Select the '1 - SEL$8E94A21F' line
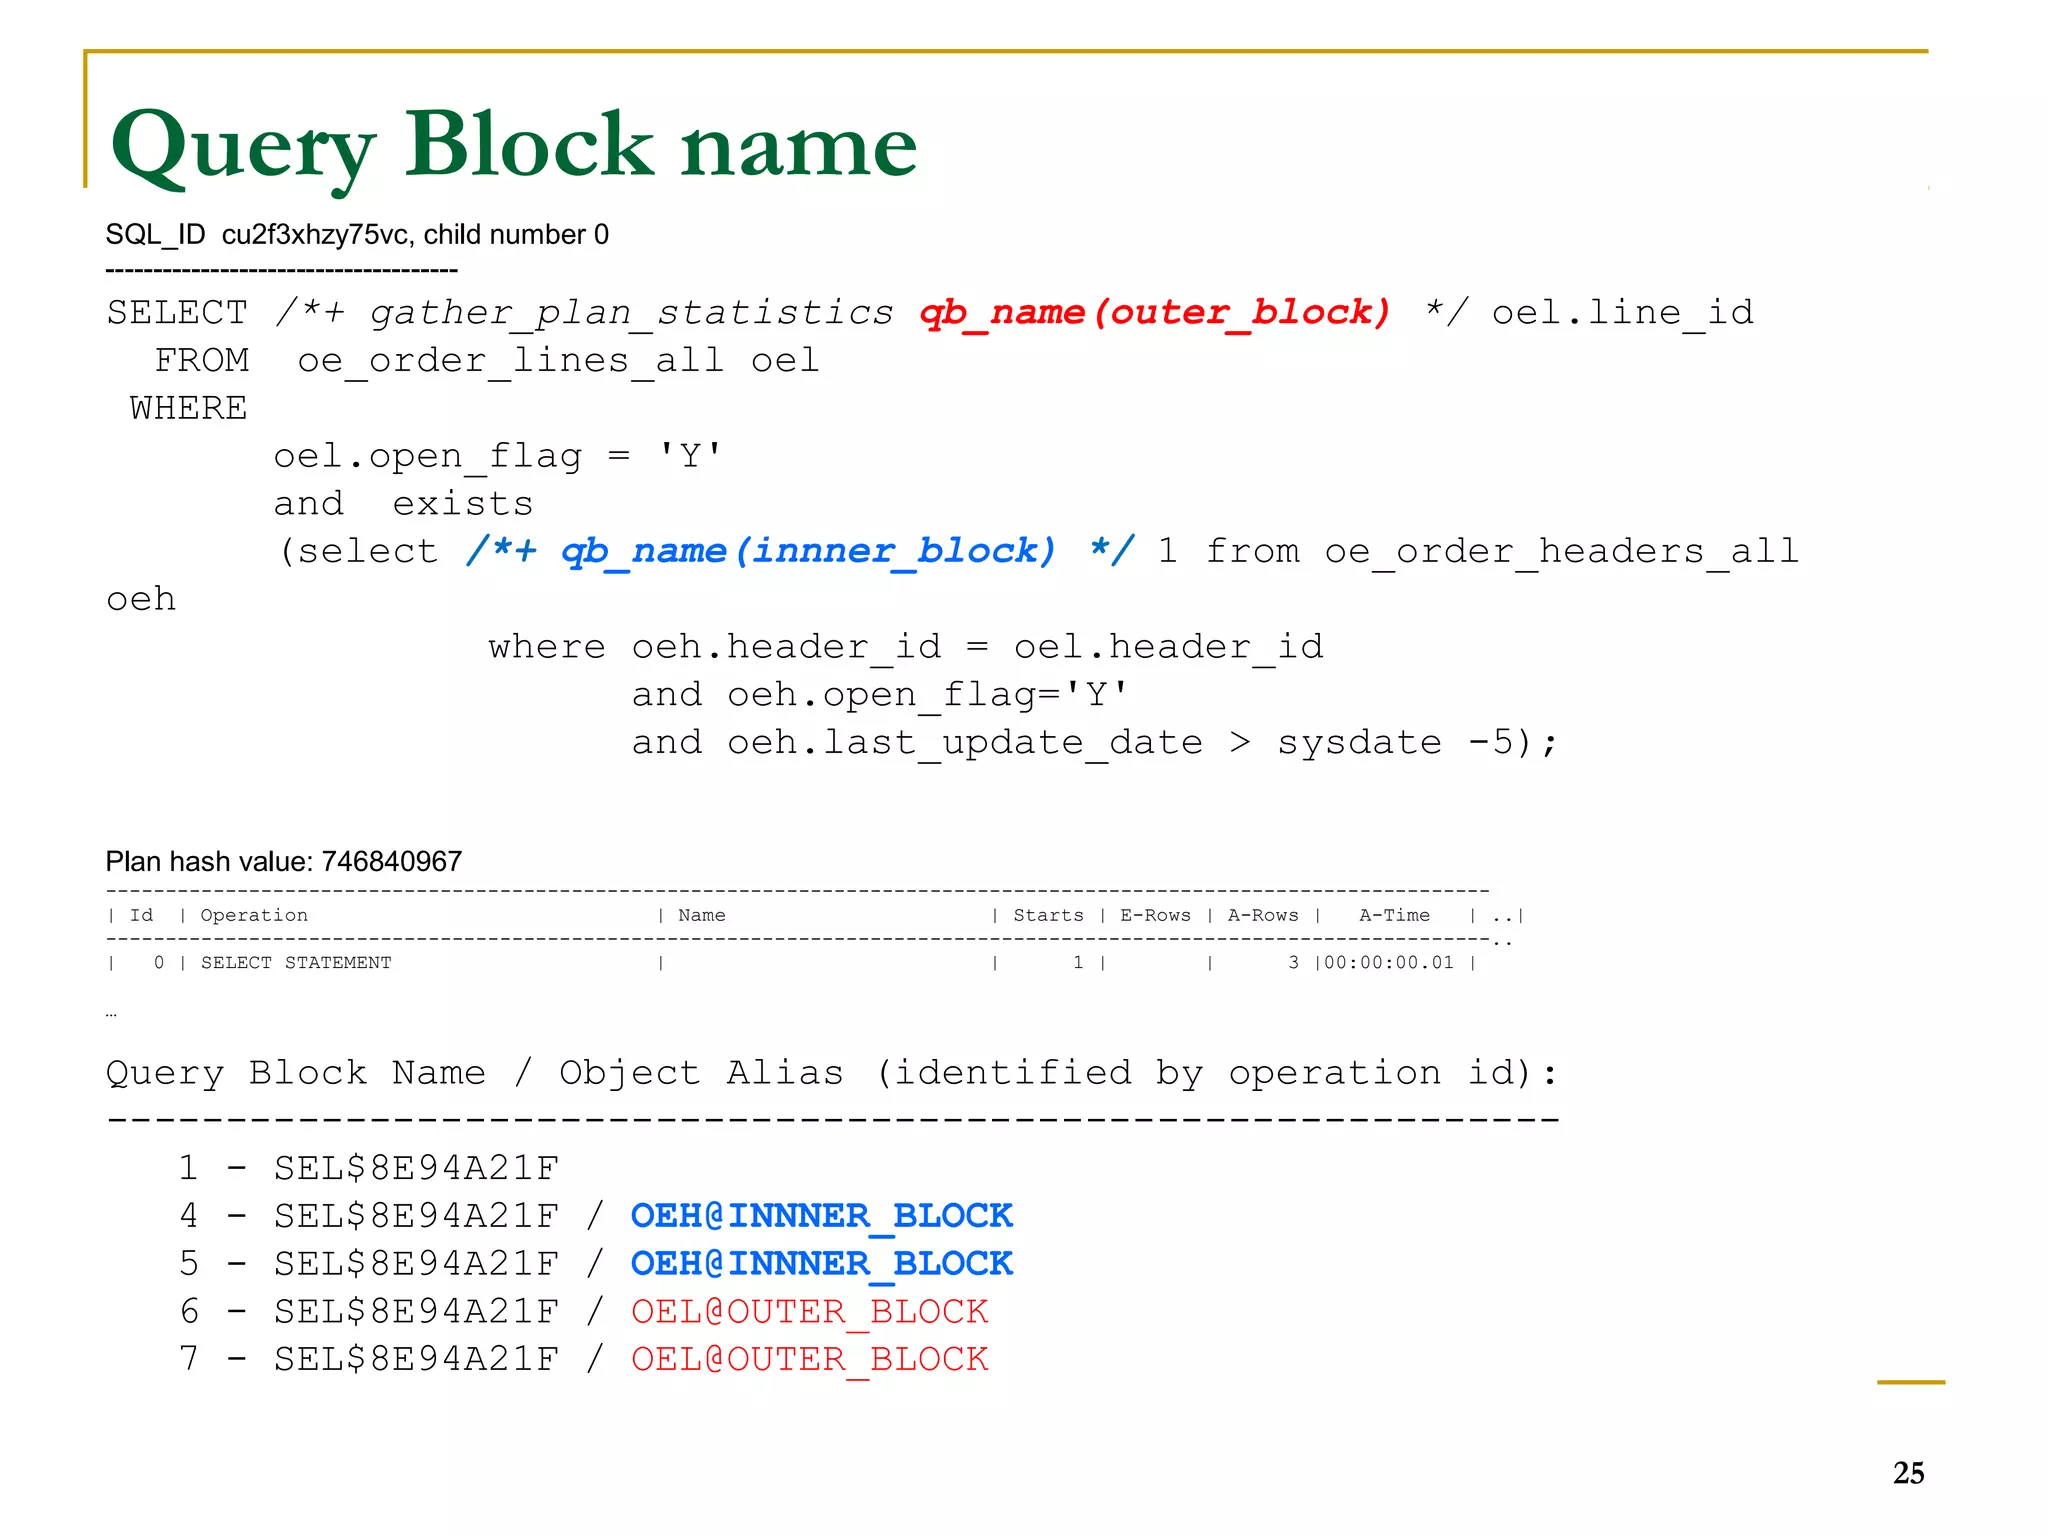Screen dimensions: 2048x1536 (368, 1168)
